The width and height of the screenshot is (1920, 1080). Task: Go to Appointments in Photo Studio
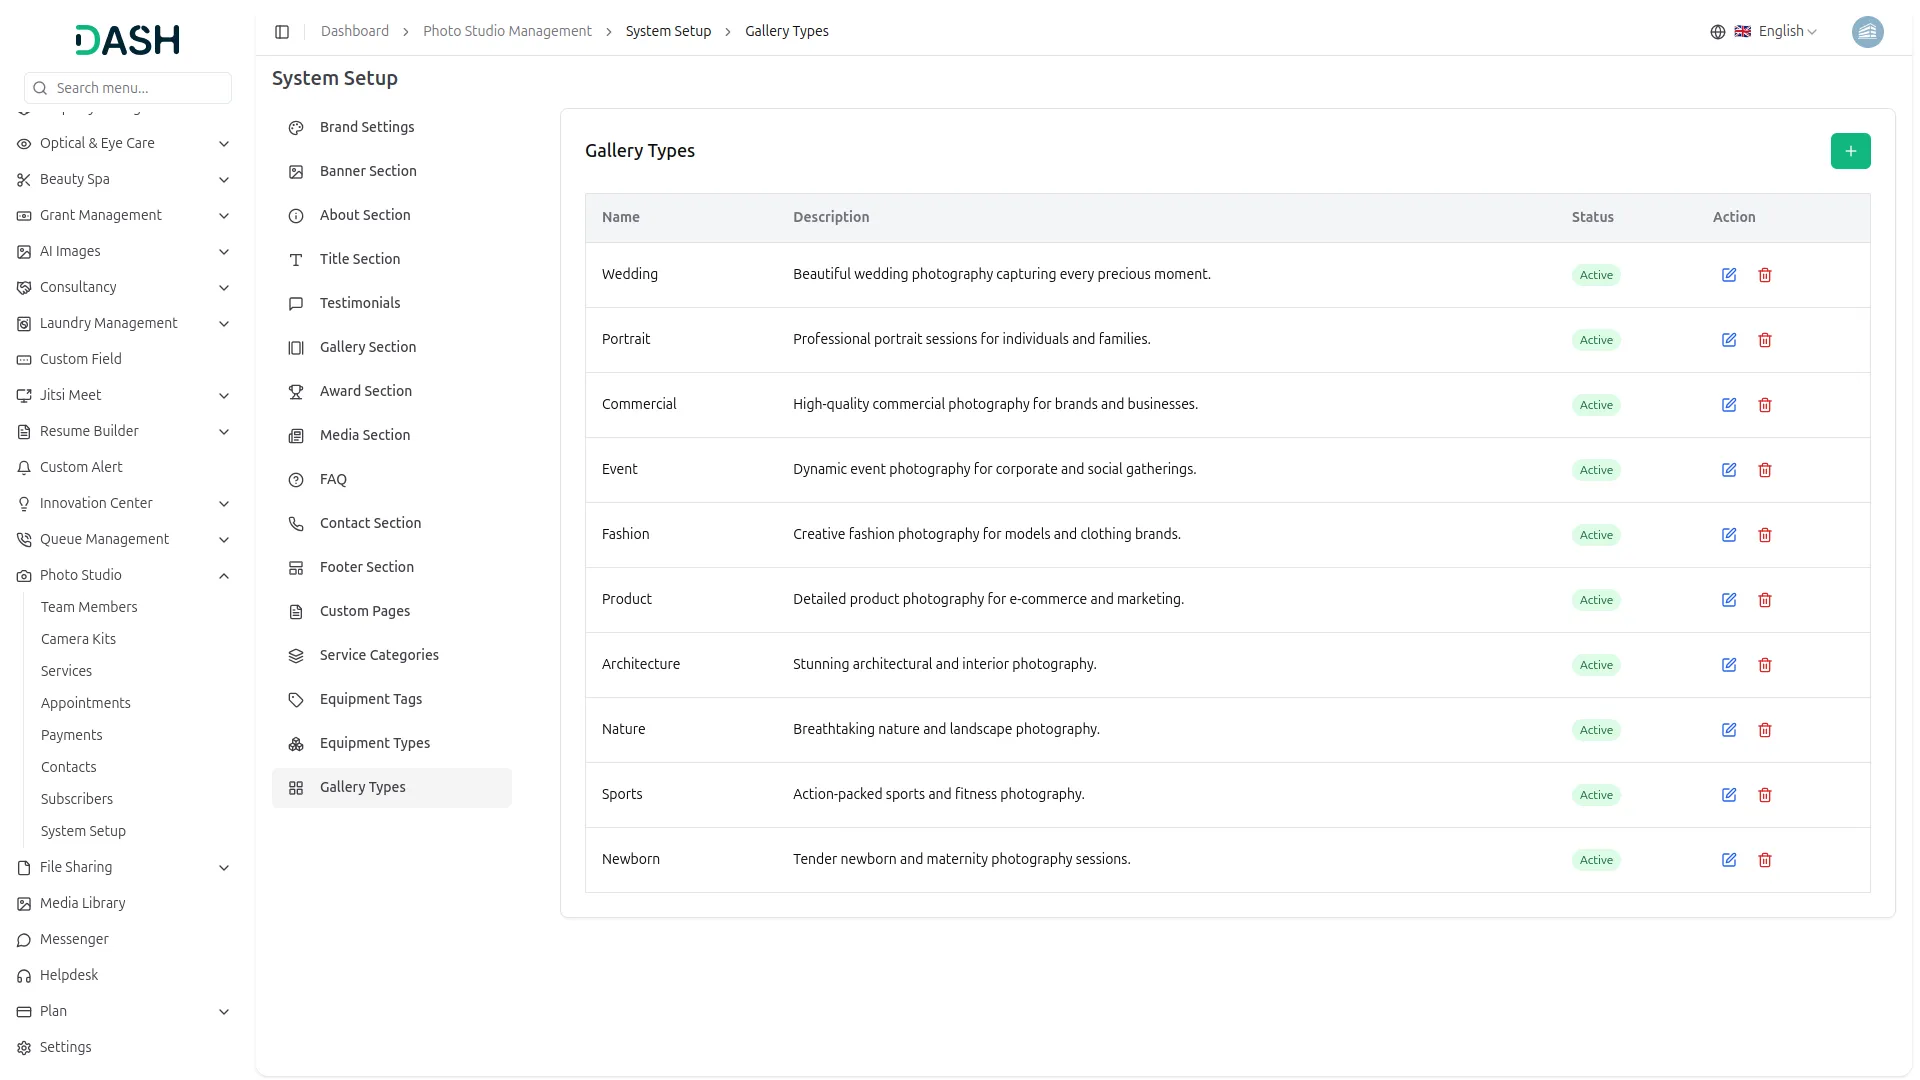[85, 703]
